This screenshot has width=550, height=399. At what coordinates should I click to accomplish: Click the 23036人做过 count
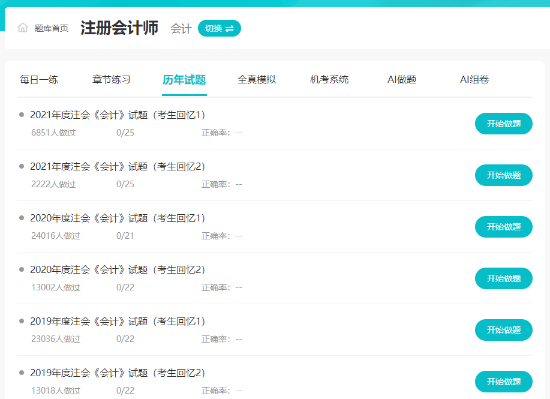[56, 339]
